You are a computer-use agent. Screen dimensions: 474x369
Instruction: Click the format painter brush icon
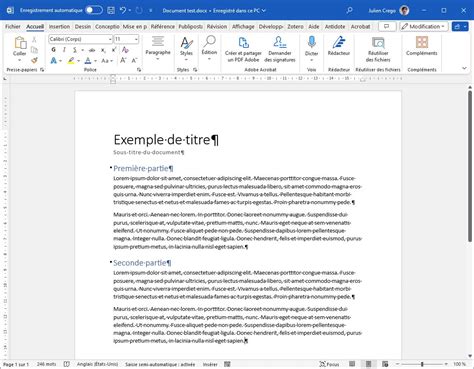(x=34, y=60)
